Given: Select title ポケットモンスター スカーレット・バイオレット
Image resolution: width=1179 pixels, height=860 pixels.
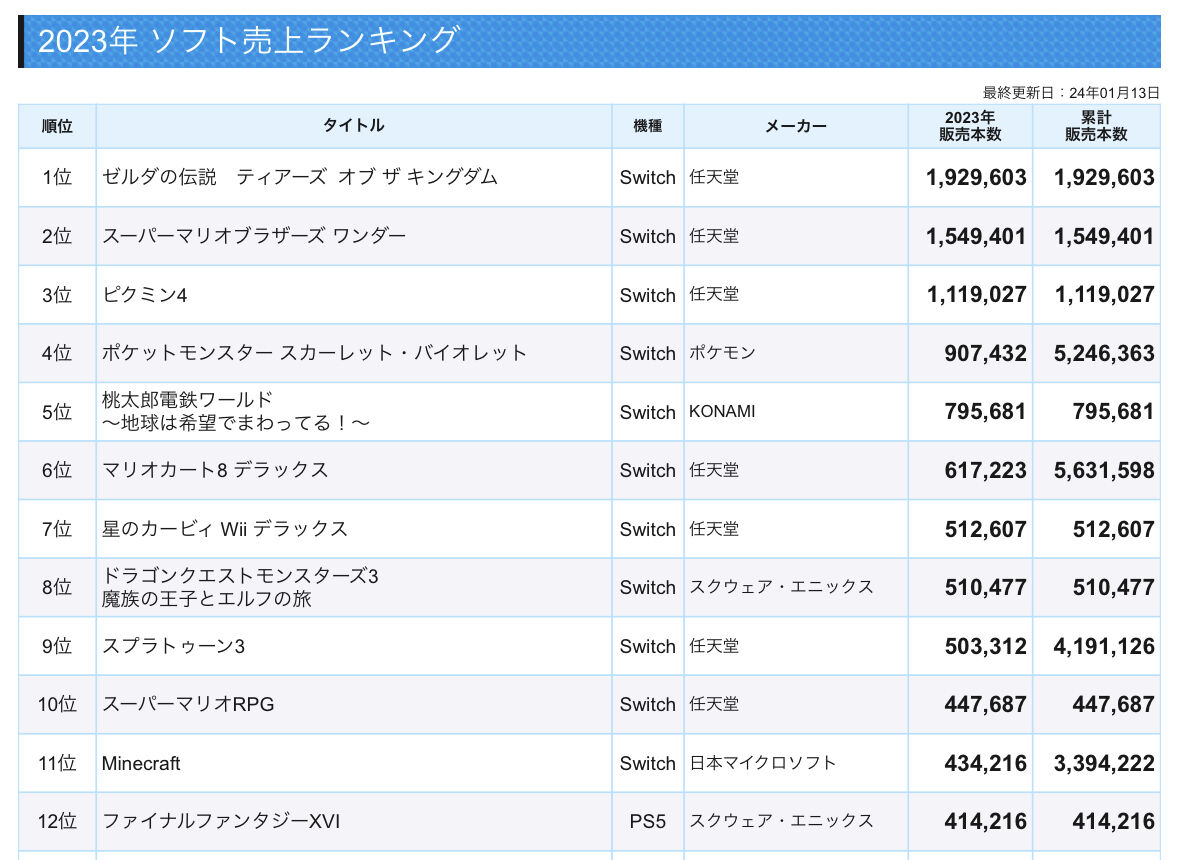Looking at the screenshot, I should (x=314, y=353).
